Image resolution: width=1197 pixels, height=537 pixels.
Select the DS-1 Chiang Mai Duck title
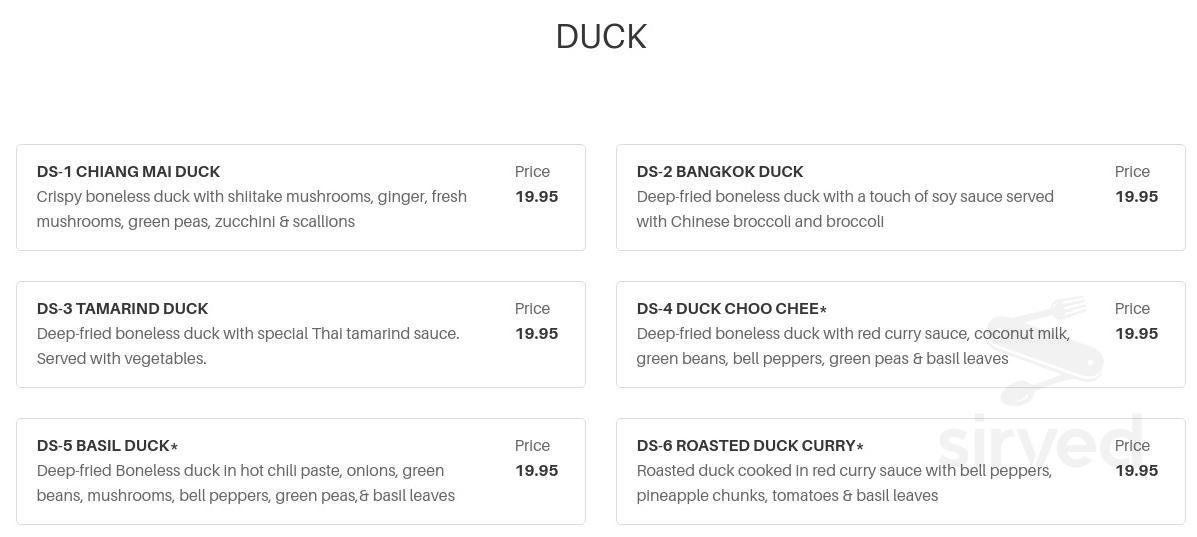[x=128, y=172]
